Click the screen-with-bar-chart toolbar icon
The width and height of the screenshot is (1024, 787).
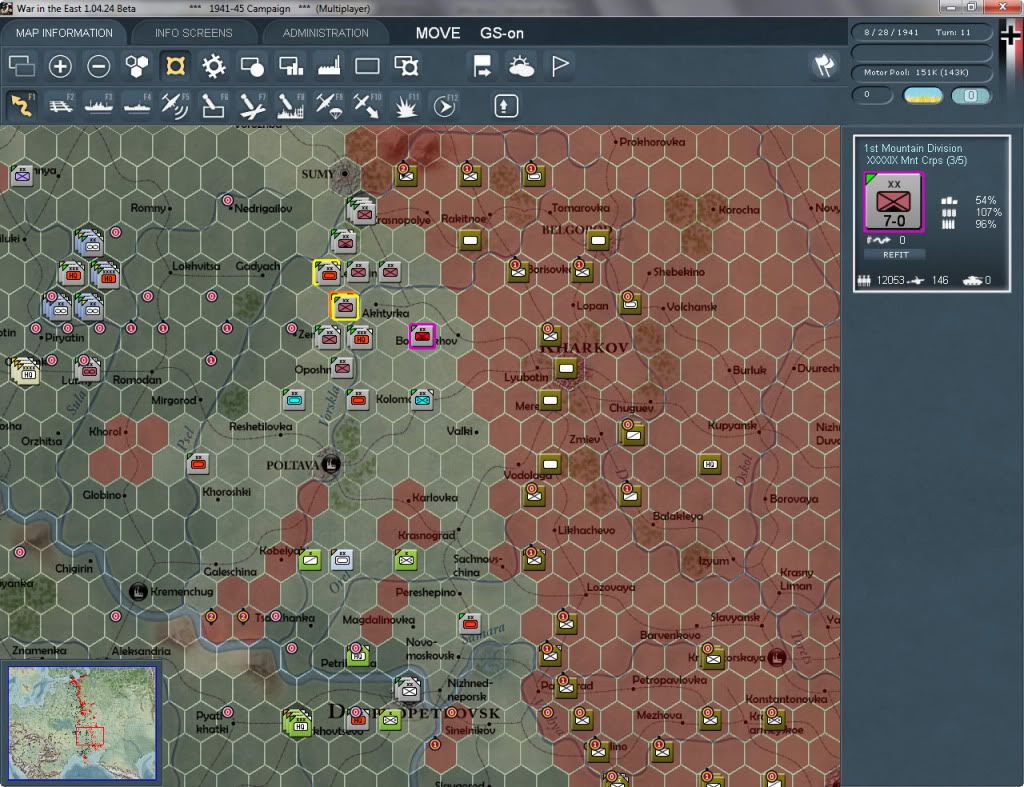[x=291, y=66]
